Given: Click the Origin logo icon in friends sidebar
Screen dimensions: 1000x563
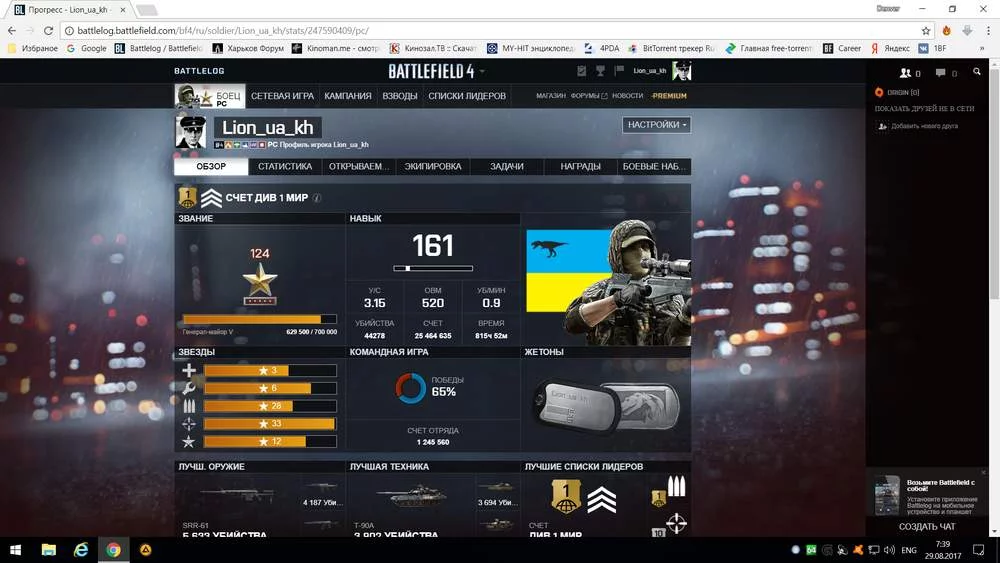Looking at the screenshot, I should (x=879, y=92).
